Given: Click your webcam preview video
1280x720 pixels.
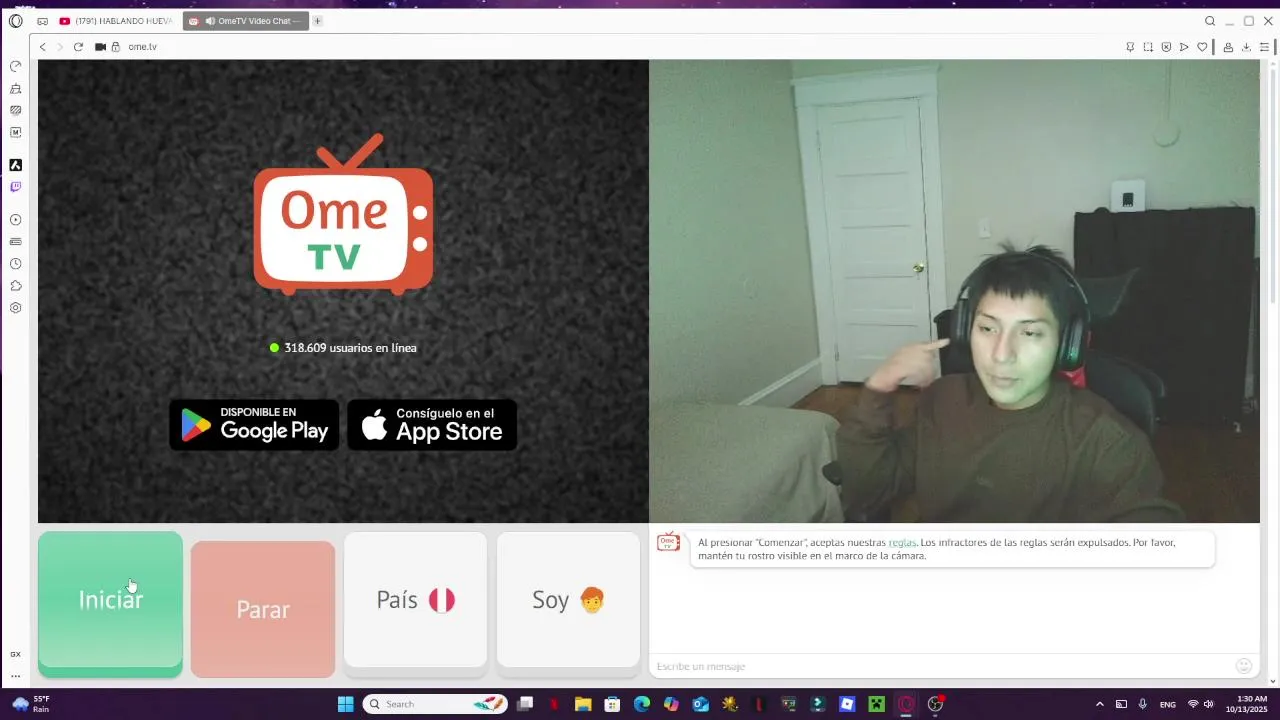Looking at the screenshot, I should pos(954,291).
